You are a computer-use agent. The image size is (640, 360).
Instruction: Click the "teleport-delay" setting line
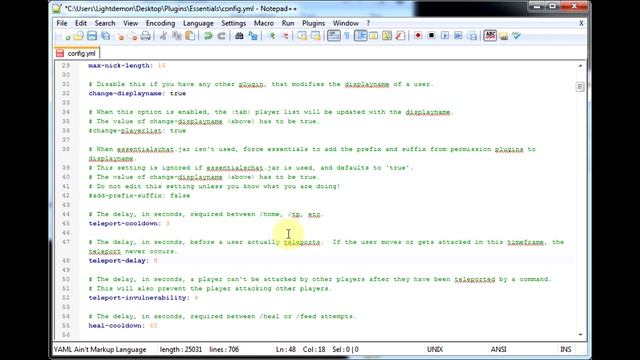tap(123, 260)
